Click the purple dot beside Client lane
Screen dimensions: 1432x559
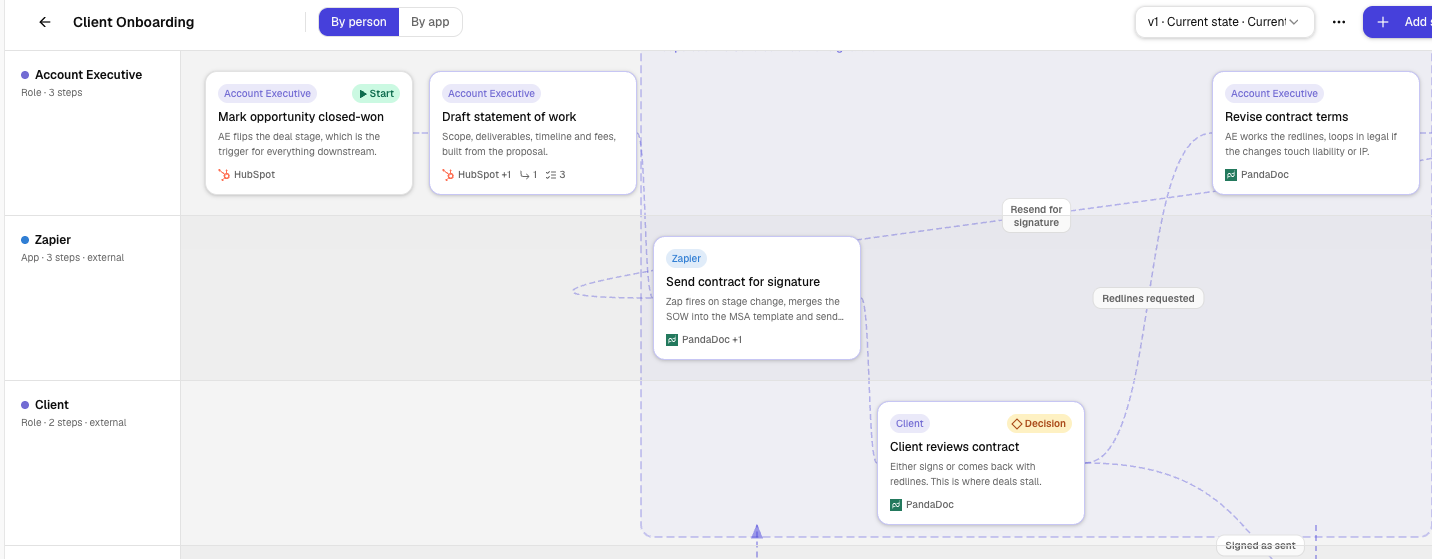(25, 405)
